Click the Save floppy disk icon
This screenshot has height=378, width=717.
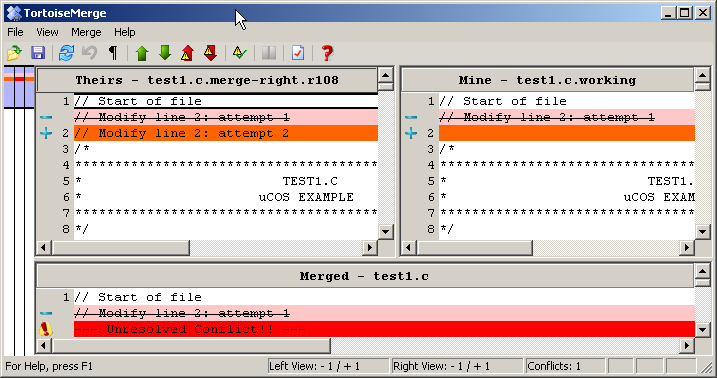[37, 53]
